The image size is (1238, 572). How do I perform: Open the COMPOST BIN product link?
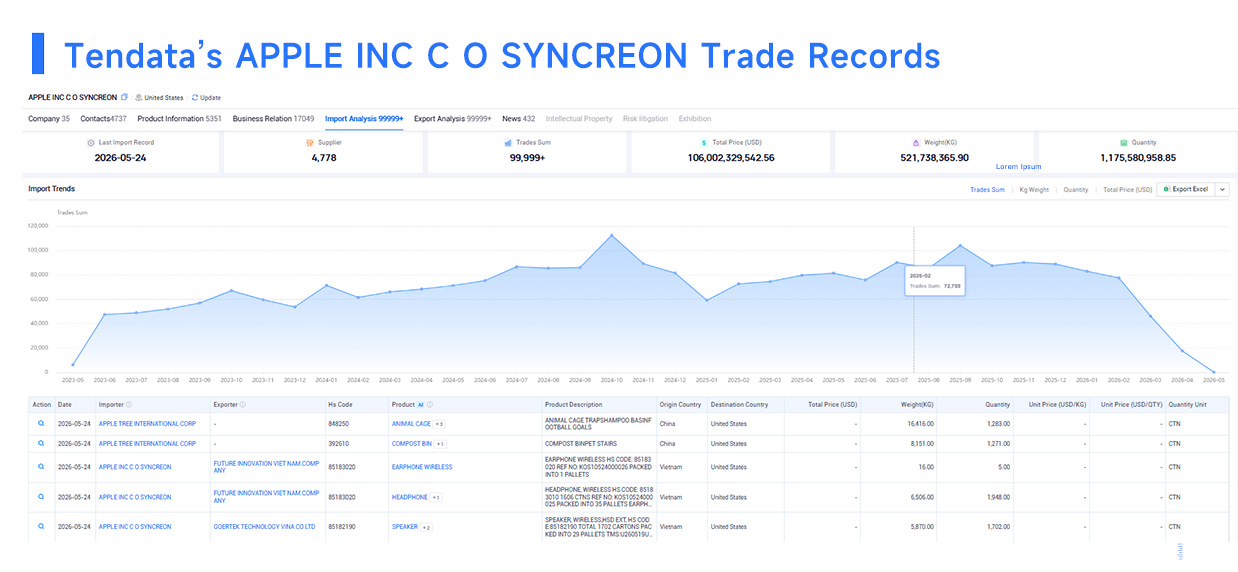pos(412,443)
